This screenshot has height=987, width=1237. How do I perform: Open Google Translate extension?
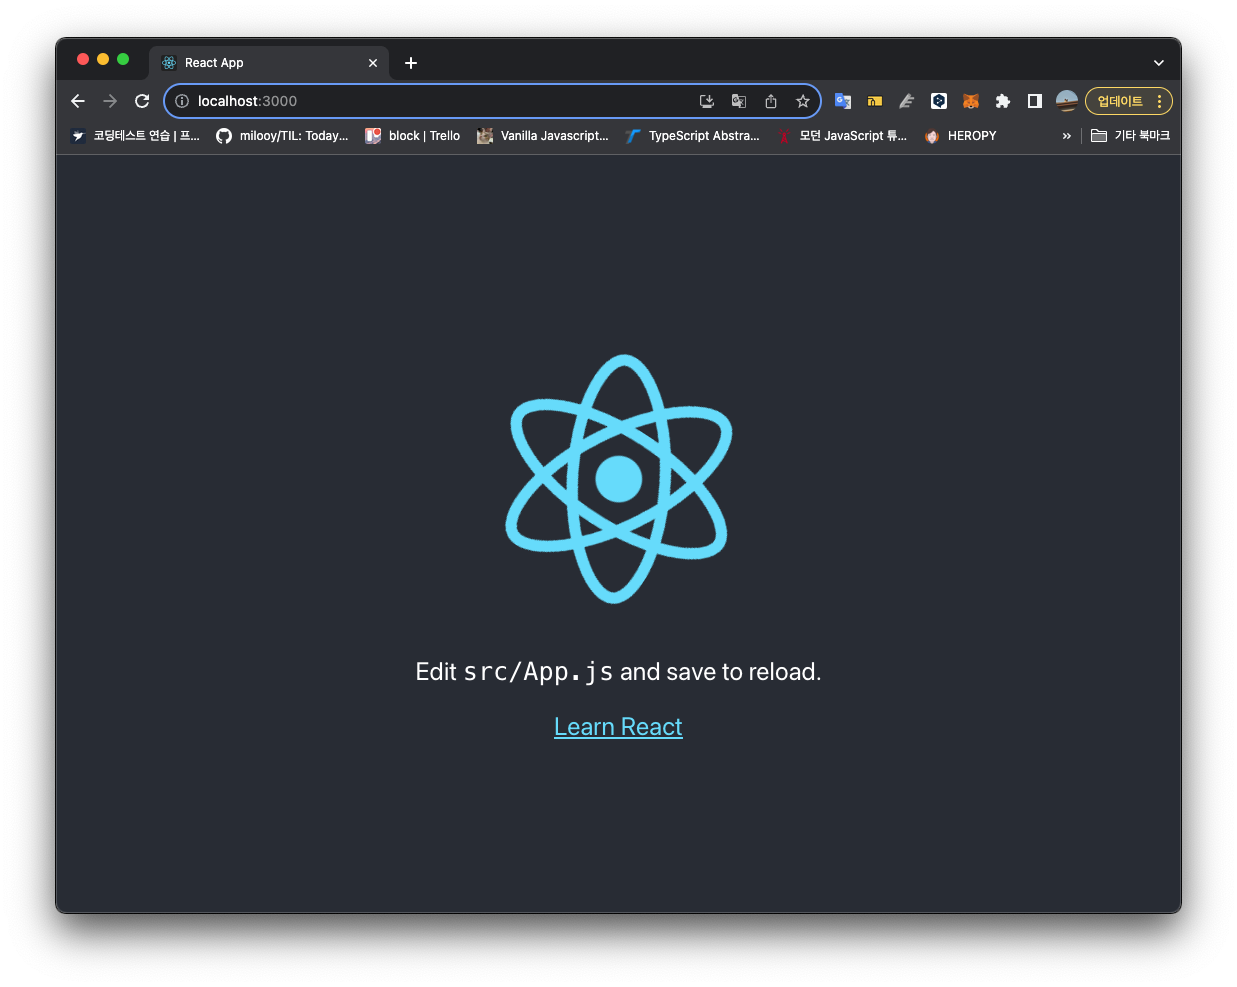pos(843,101)
